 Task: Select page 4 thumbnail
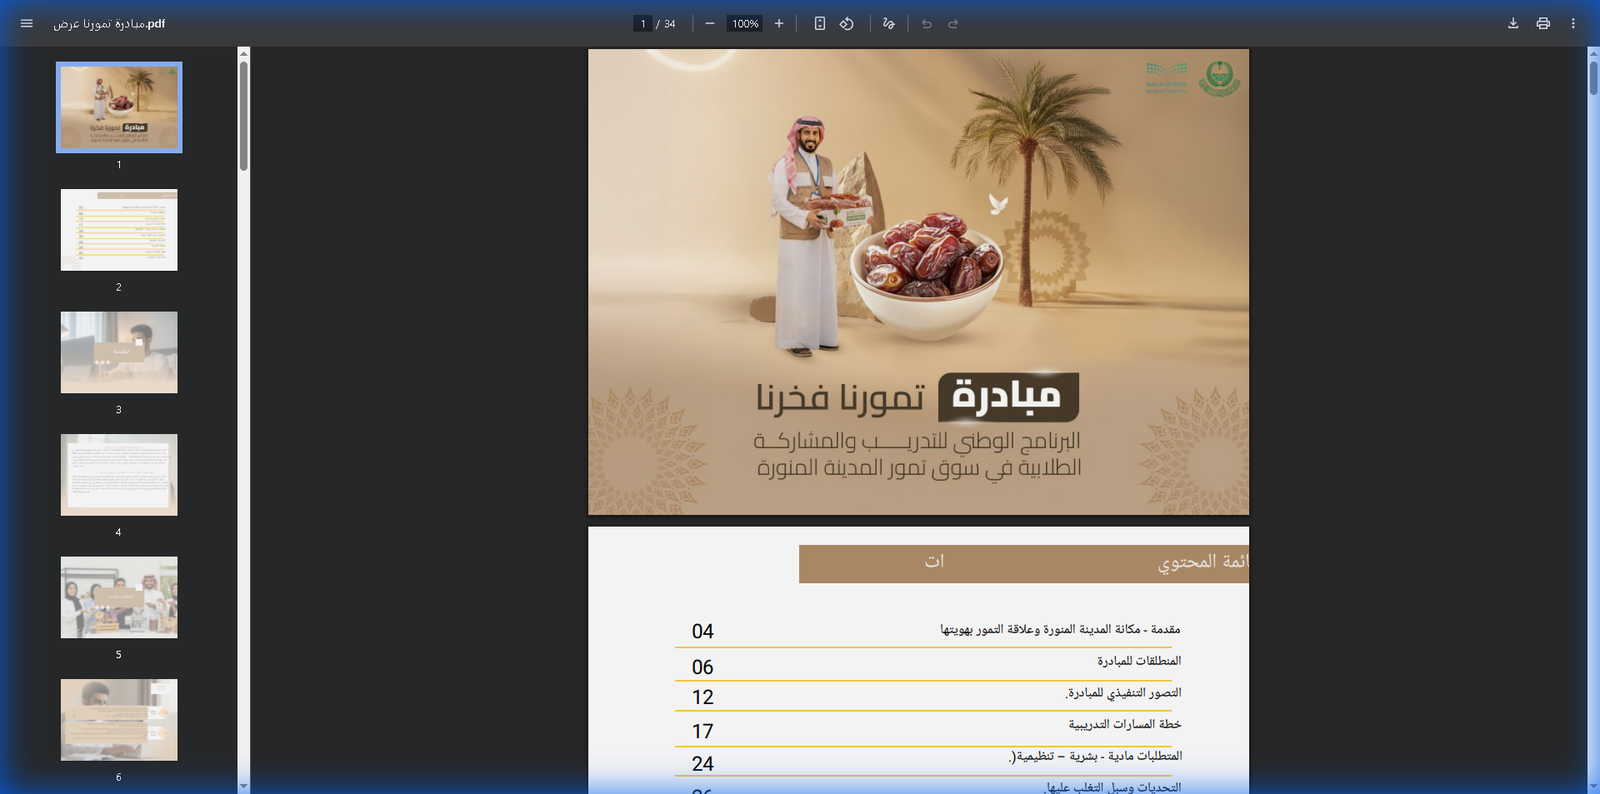point(119,475)
